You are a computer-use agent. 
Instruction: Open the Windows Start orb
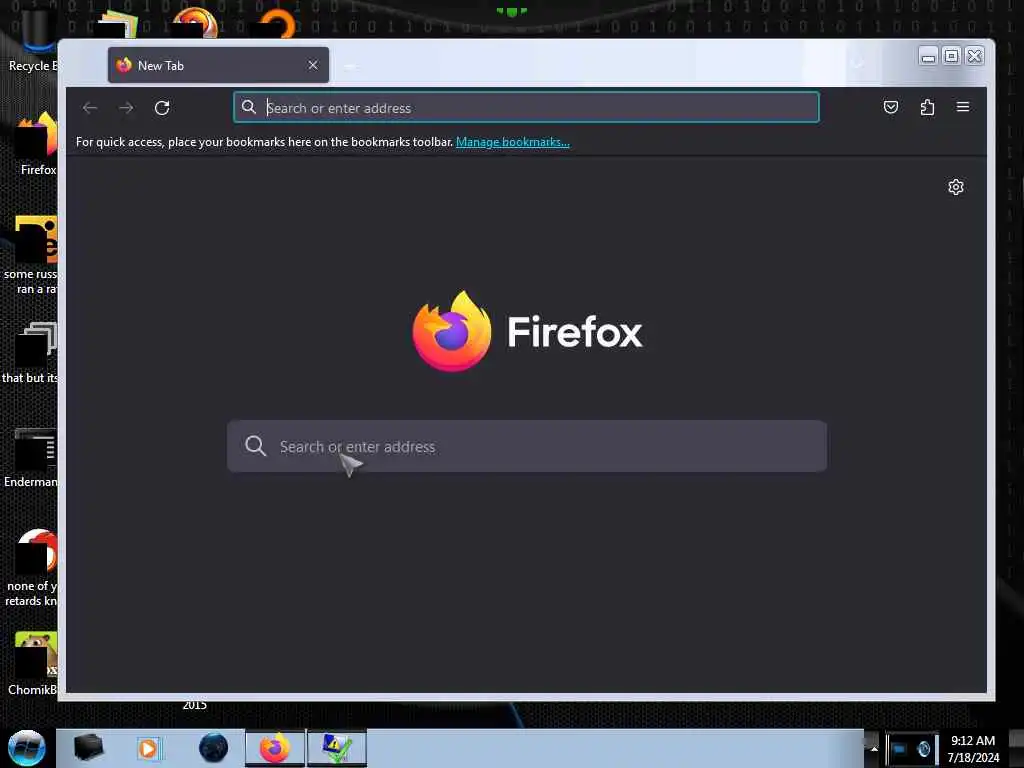[27, 748]
